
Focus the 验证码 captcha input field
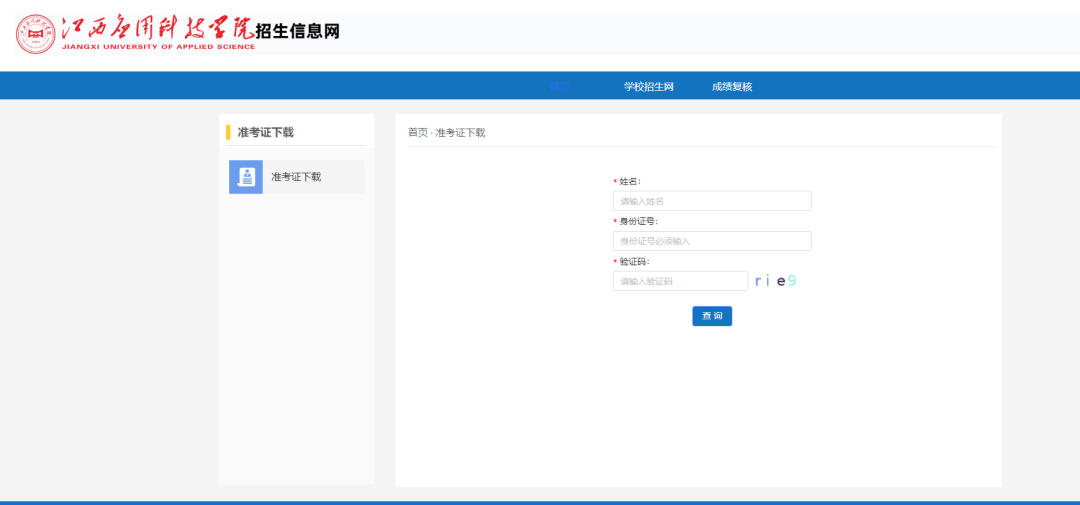(680, 281)
